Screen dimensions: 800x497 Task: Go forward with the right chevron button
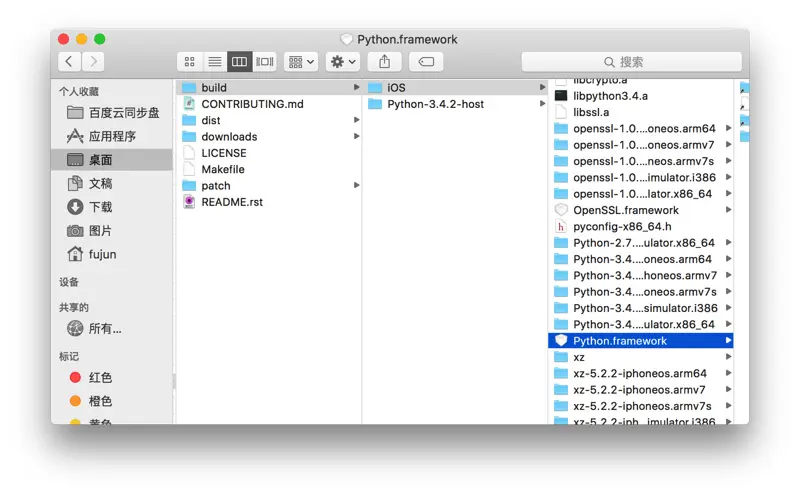(93, 62)
